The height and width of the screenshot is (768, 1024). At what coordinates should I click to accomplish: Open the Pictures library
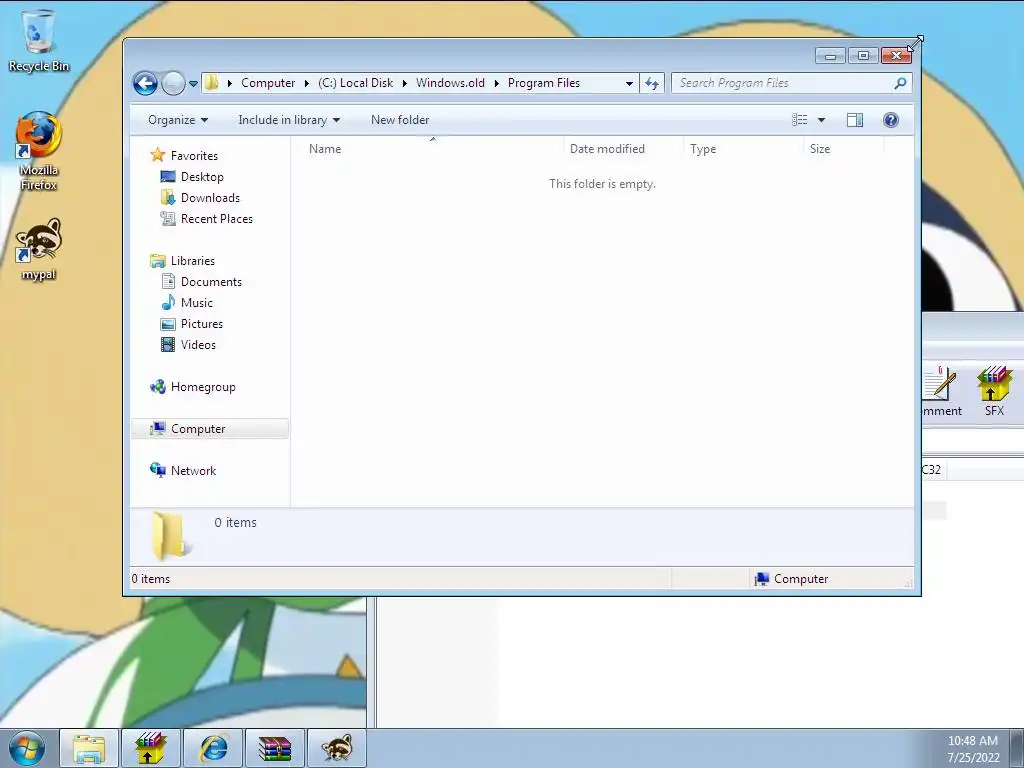pos(202,324)
